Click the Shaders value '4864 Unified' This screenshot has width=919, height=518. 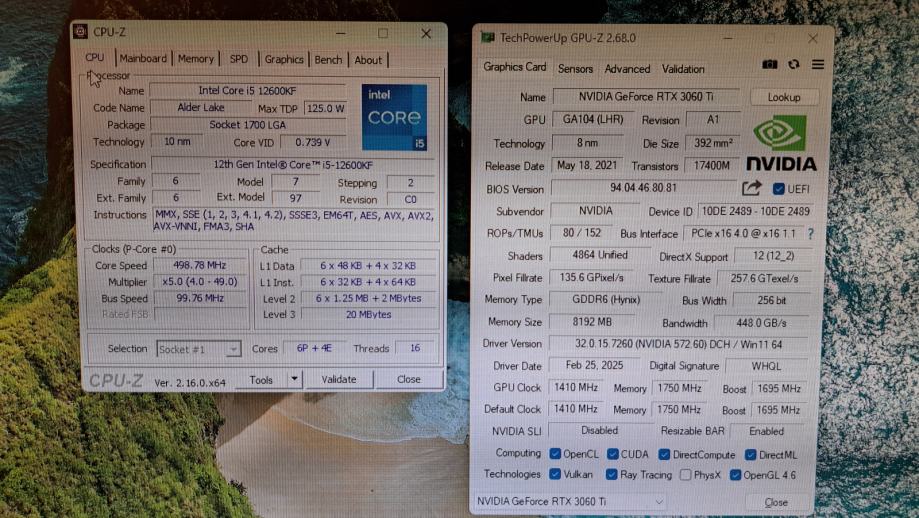600,255
